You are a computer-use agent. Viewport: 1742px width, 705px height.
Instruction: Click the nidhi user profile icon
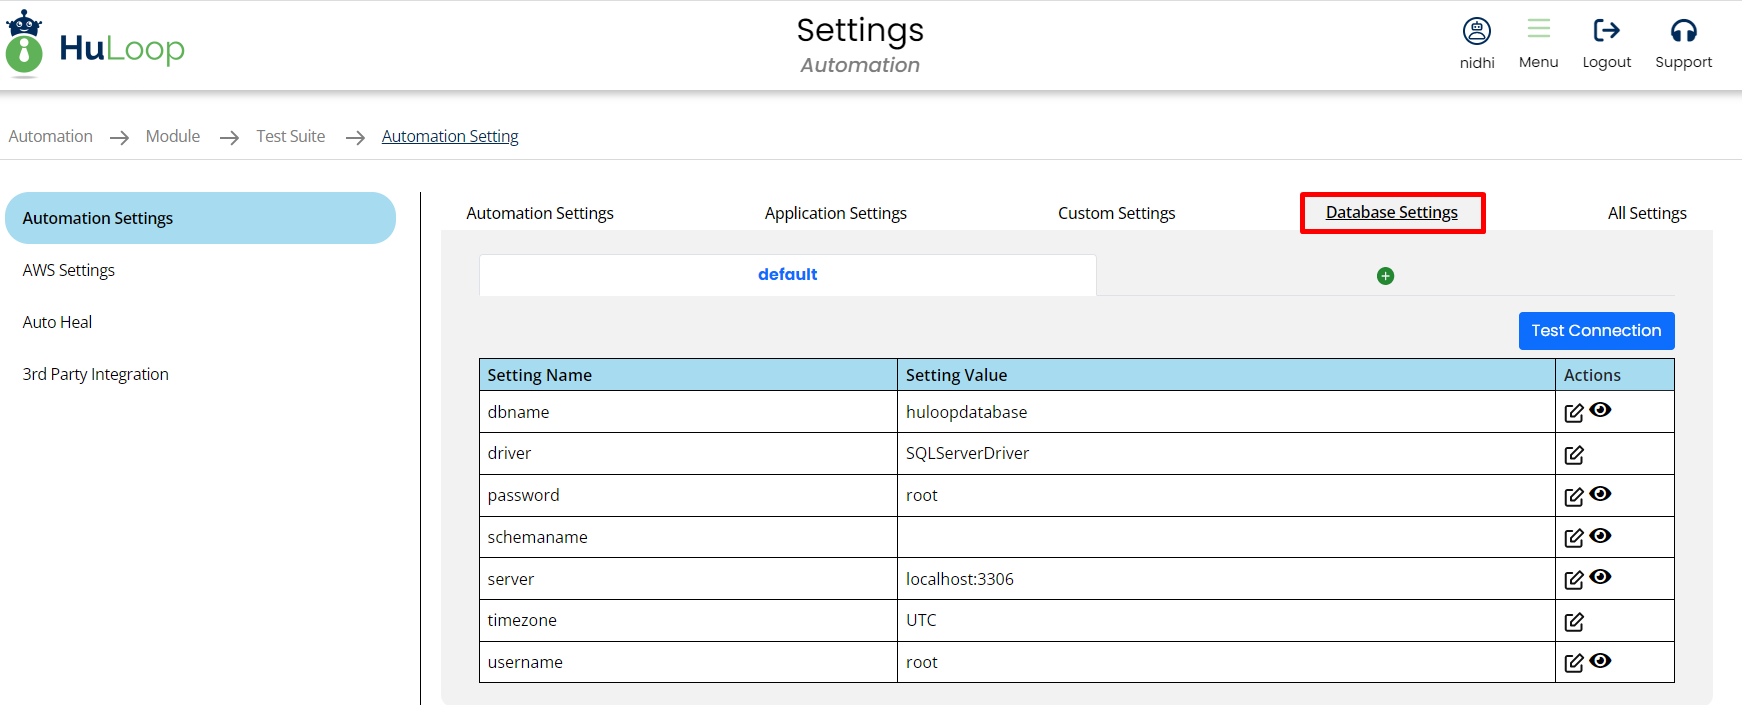point(1476,31)
